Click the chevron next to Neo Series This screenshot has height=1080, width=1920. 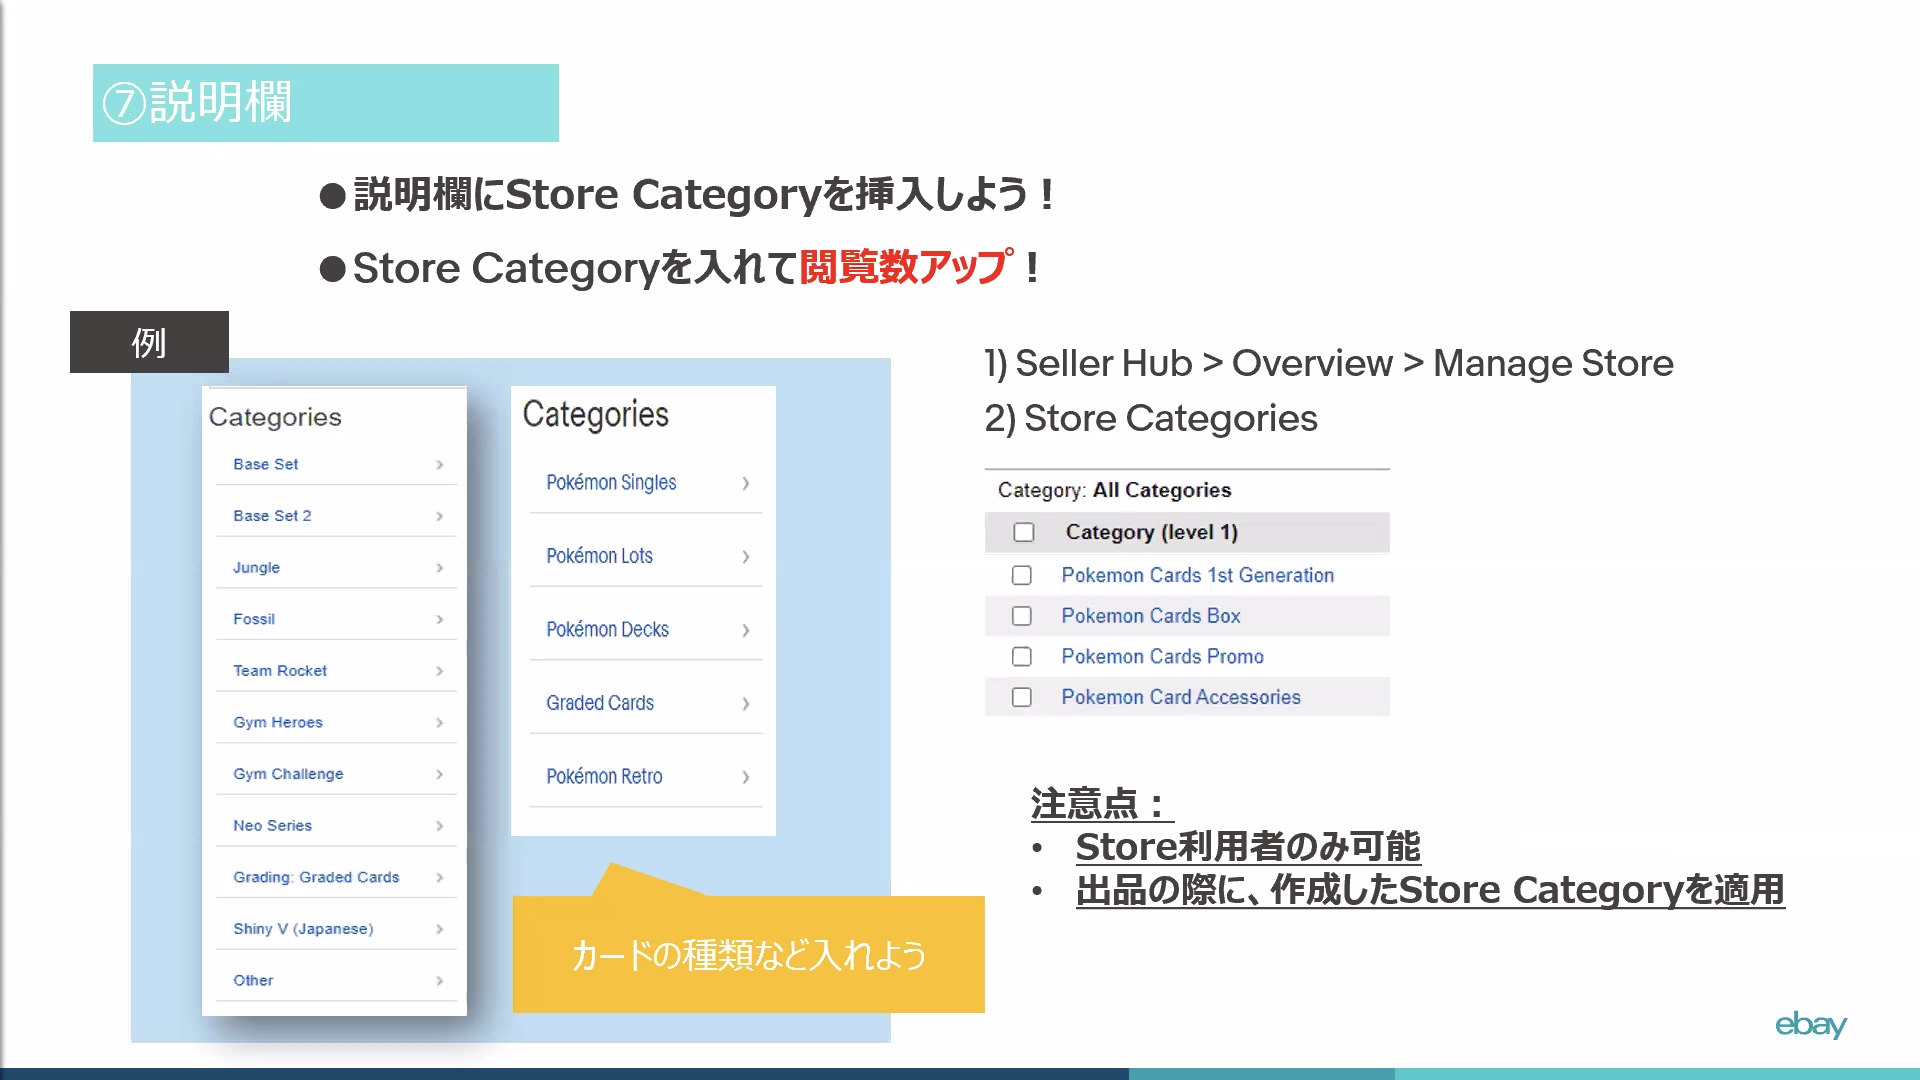tap(439, 826)
